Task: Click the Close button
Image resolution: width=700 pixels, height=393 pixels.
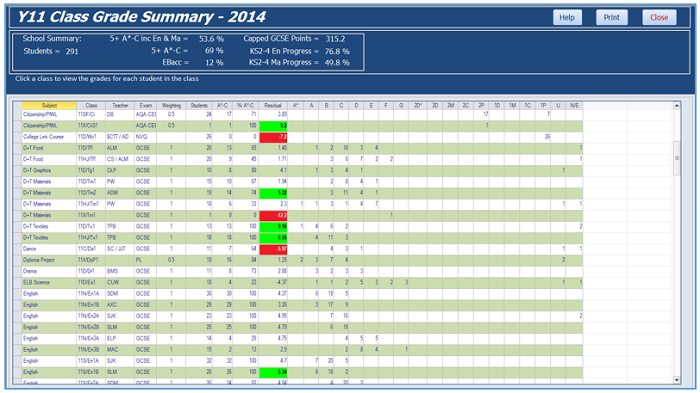Action: (x=659, y=17)
